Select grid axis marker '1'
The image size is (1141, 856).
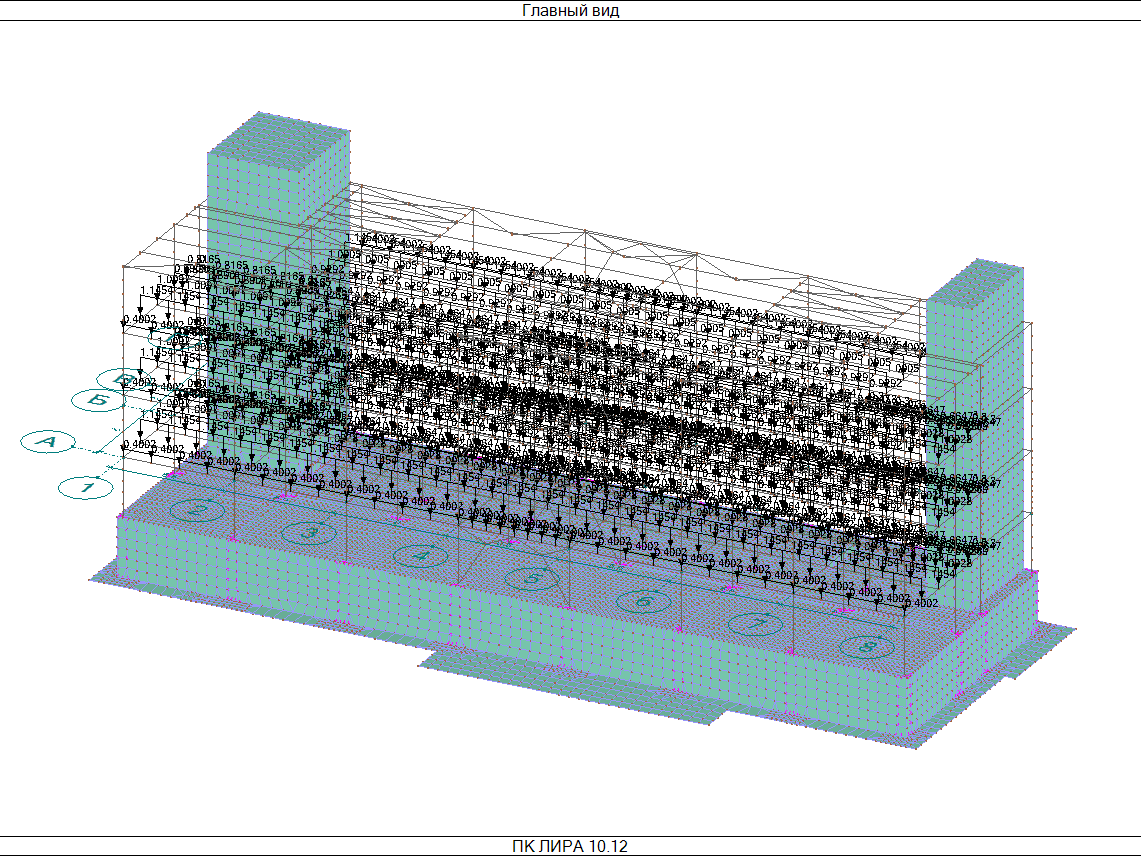coord(87,487)
